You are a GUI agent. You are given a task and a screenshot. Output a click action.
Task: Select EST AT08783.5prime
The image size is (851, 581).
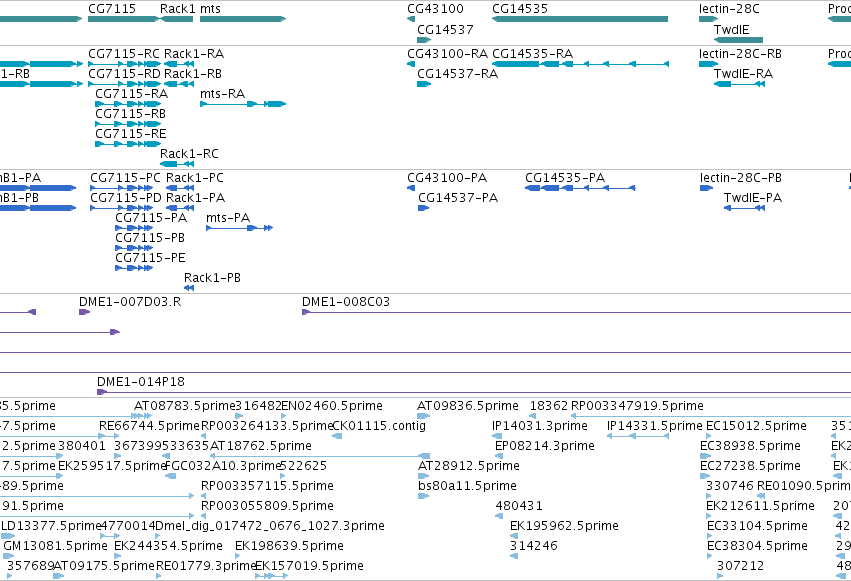coord(185,406)
